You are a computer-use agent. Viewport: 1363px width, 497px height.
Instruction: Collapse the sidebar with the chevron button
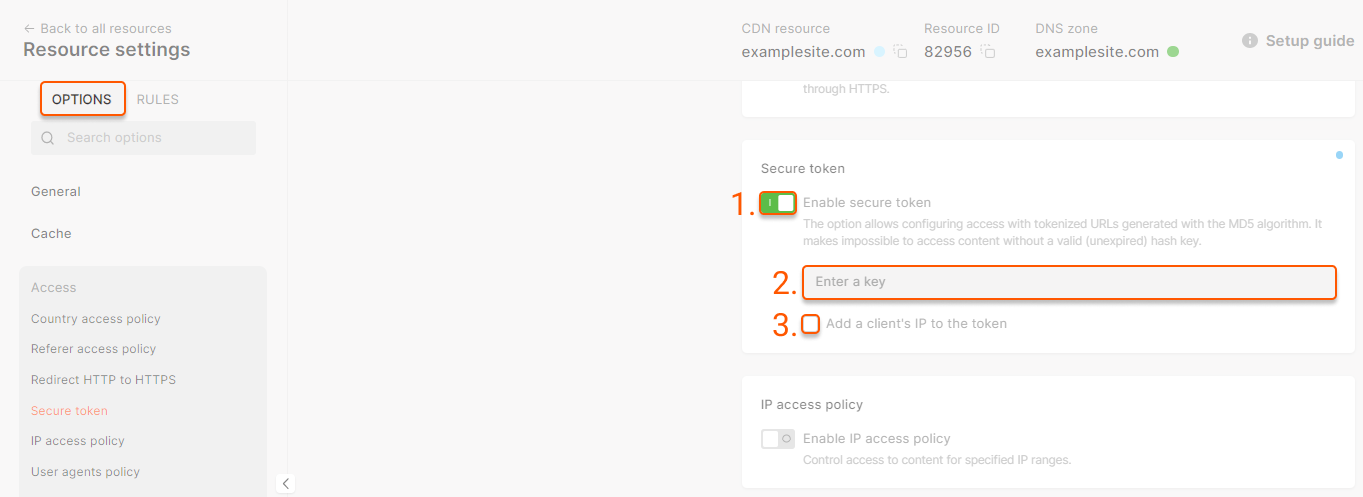(x=286, y=484)
